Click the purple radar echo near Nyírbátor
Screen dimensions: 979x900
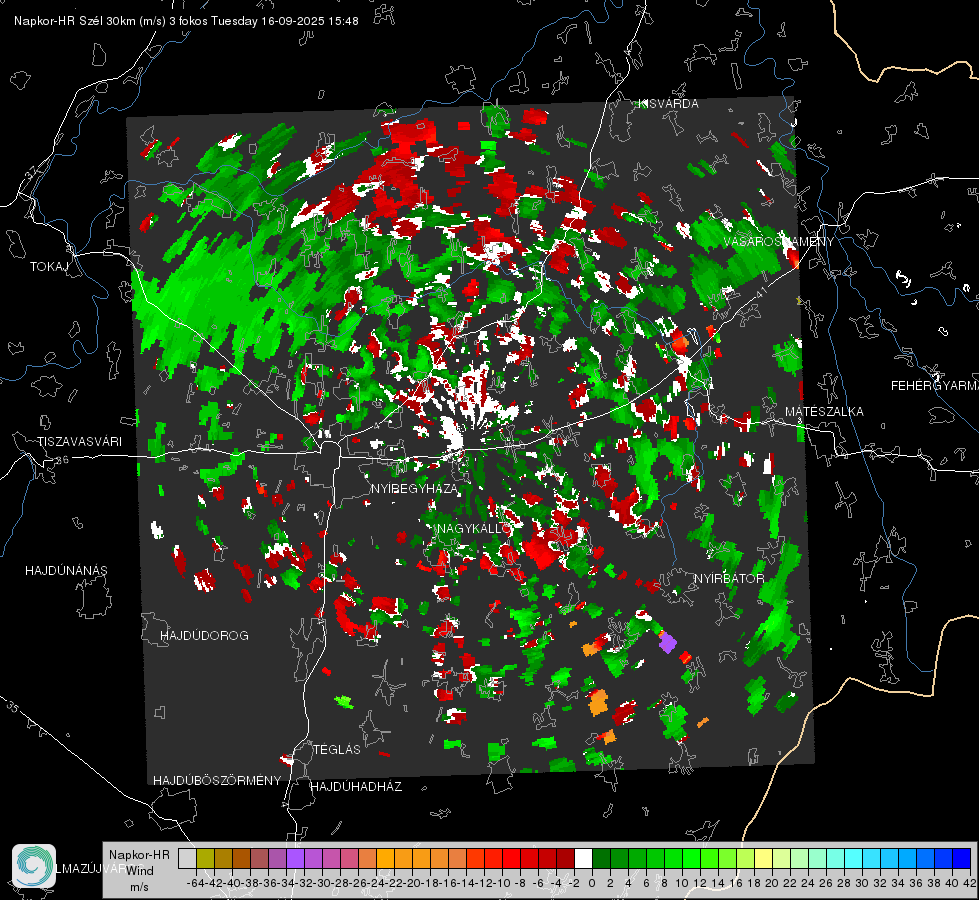point(667,642)
